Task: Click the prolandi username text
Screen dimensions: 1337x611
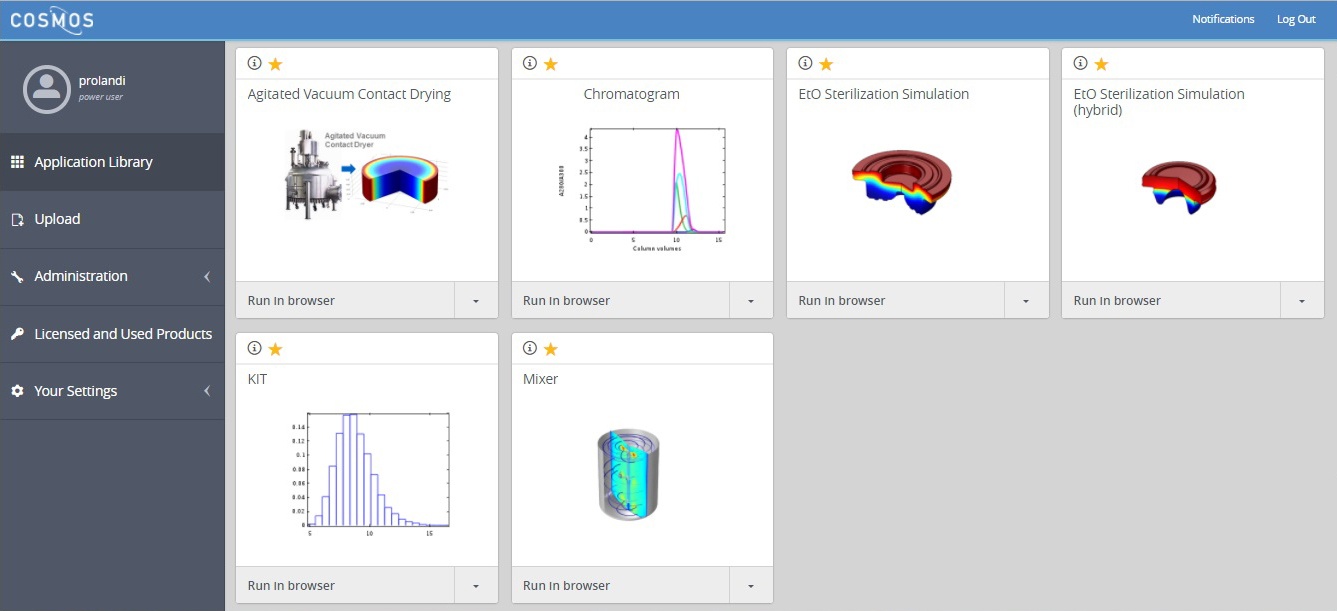Action: 102,81
